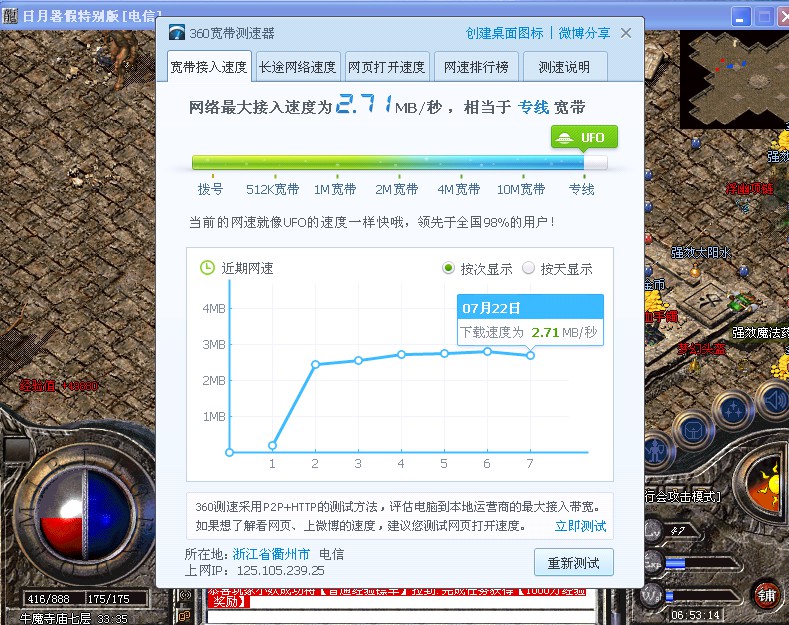
Task: Click the red 铺 shop button
Action: tap(767, 595)
